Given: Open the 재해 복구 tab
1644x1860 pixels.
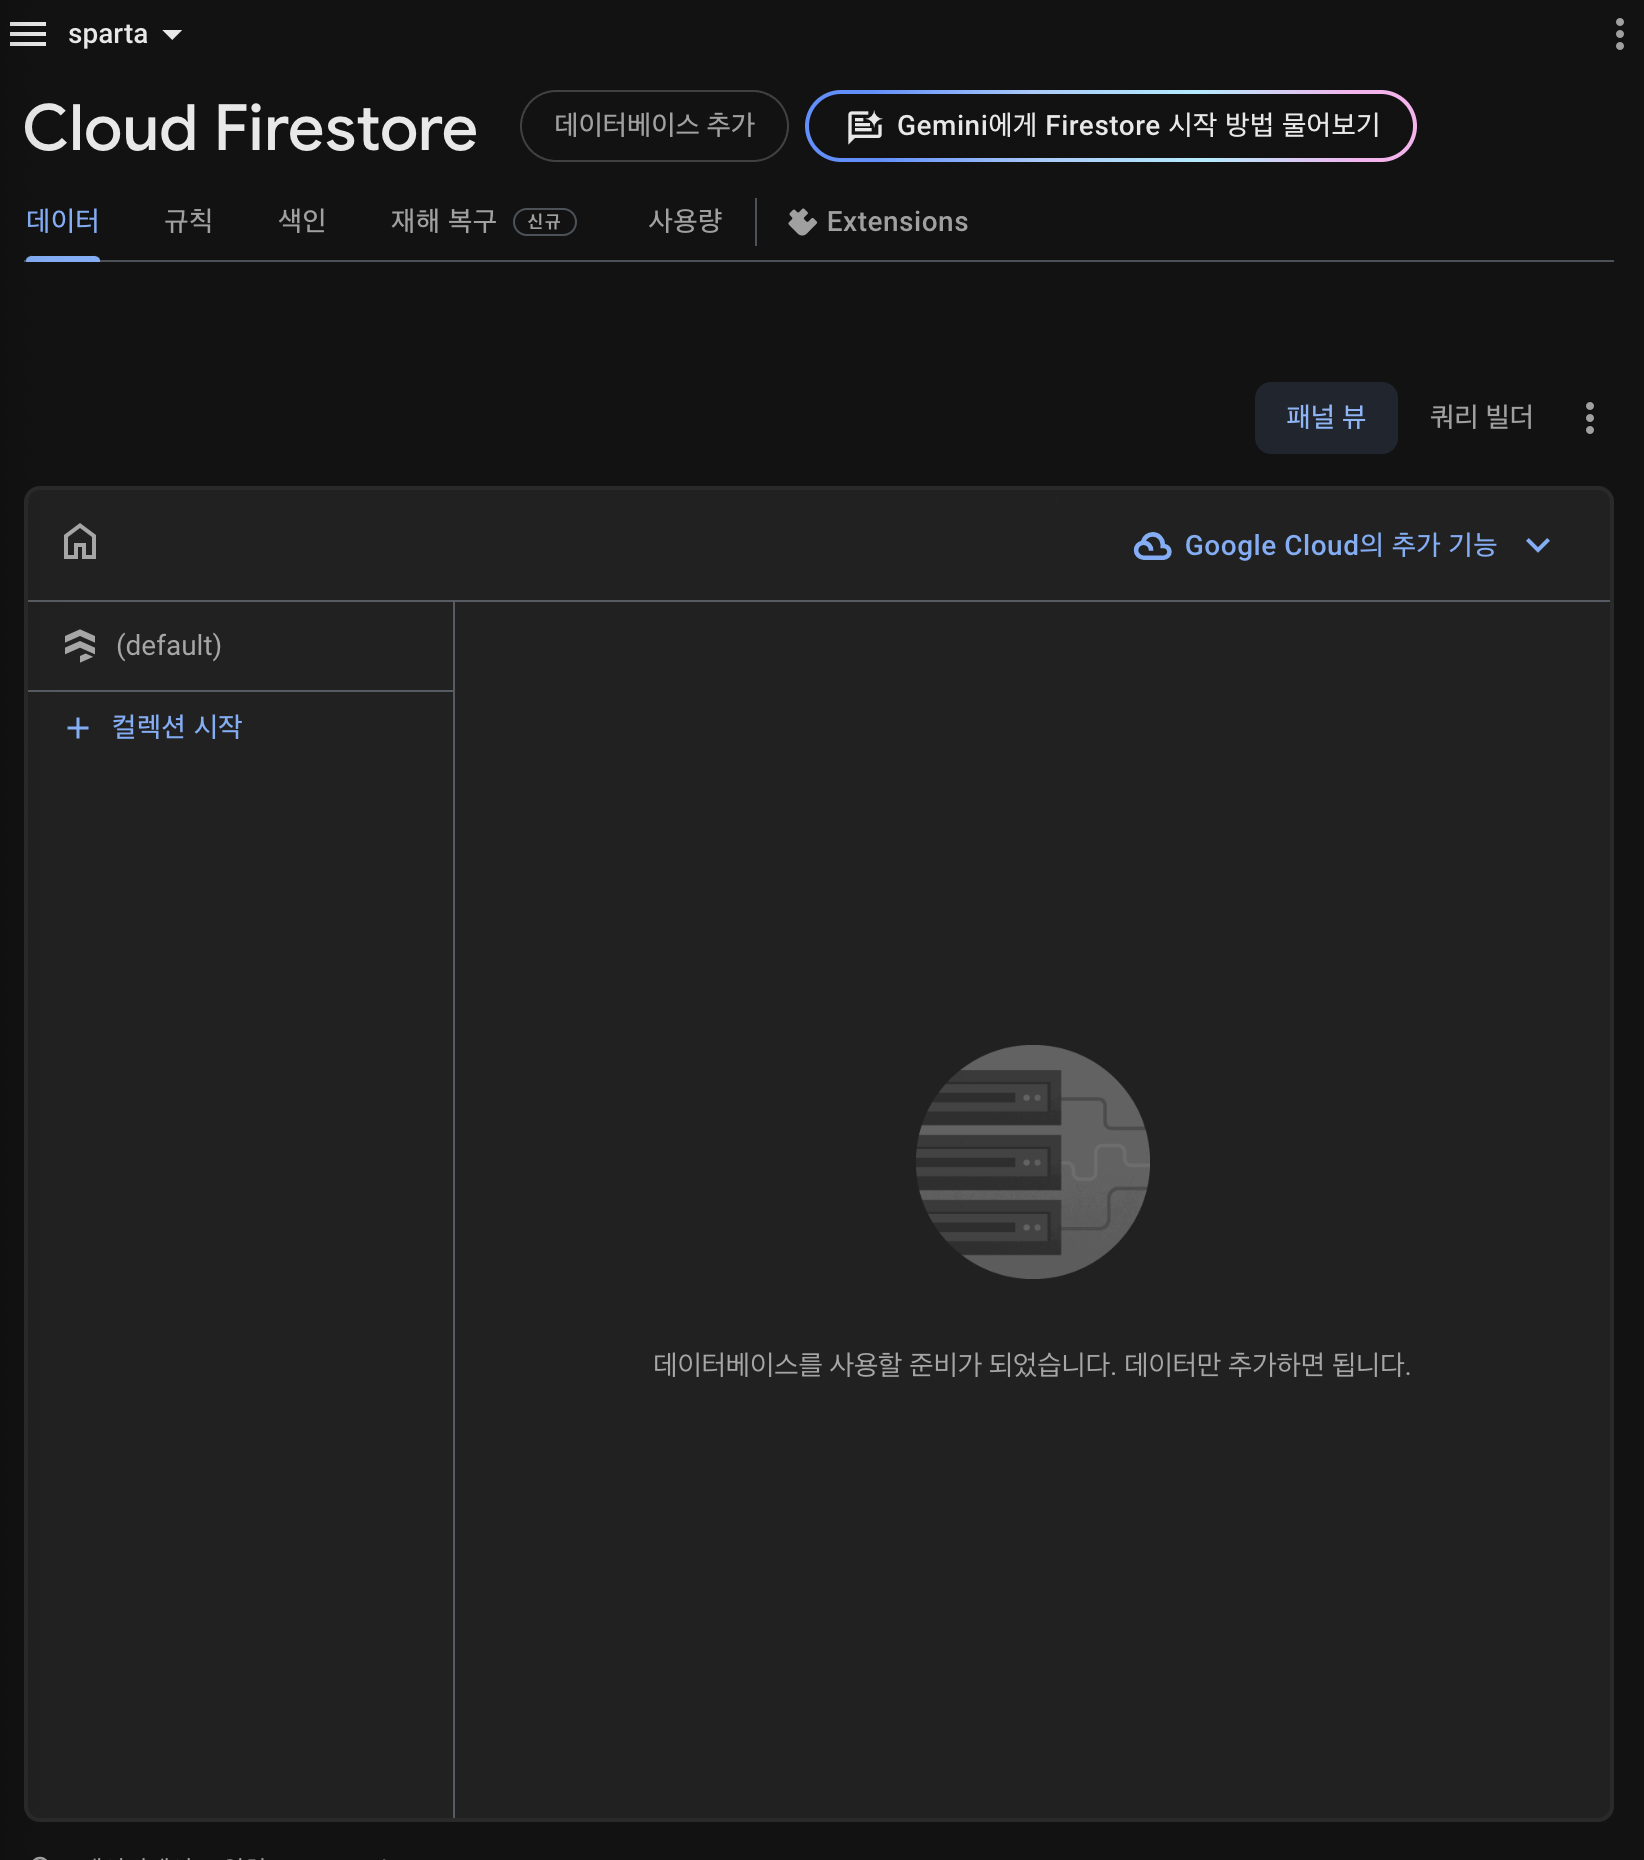Looking at the screenshot, I should (x=443, y=221).
